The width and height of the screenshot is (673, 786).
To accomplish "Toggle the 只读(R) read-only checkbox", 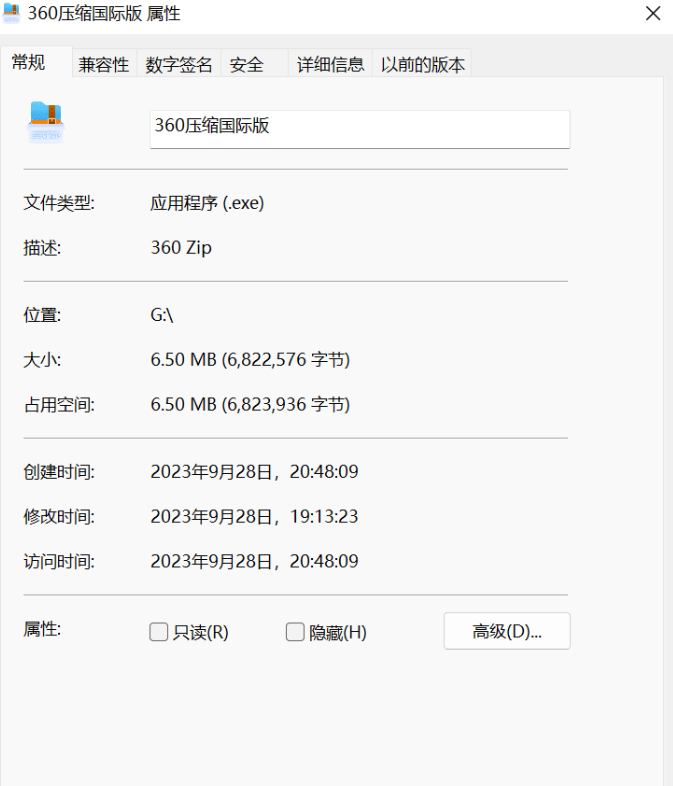I will click(x=158, y=632).
